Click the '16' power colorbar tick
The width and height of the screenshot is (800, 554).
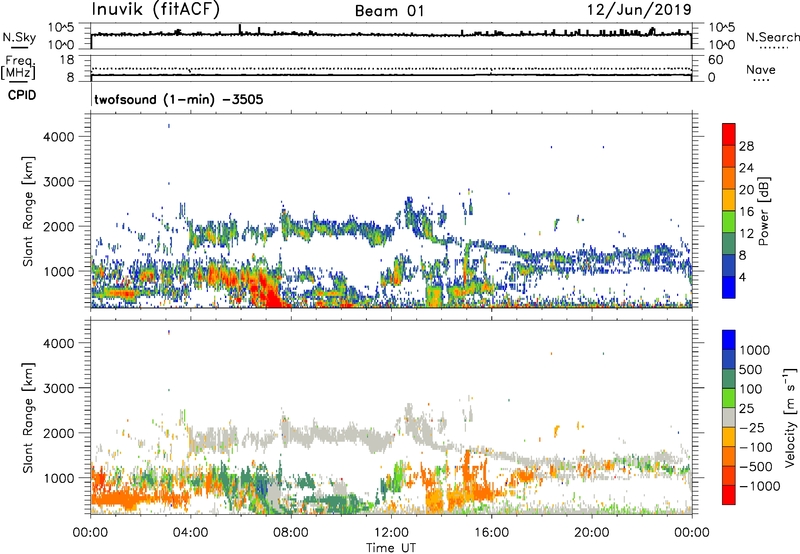click(x=746, y=212)
